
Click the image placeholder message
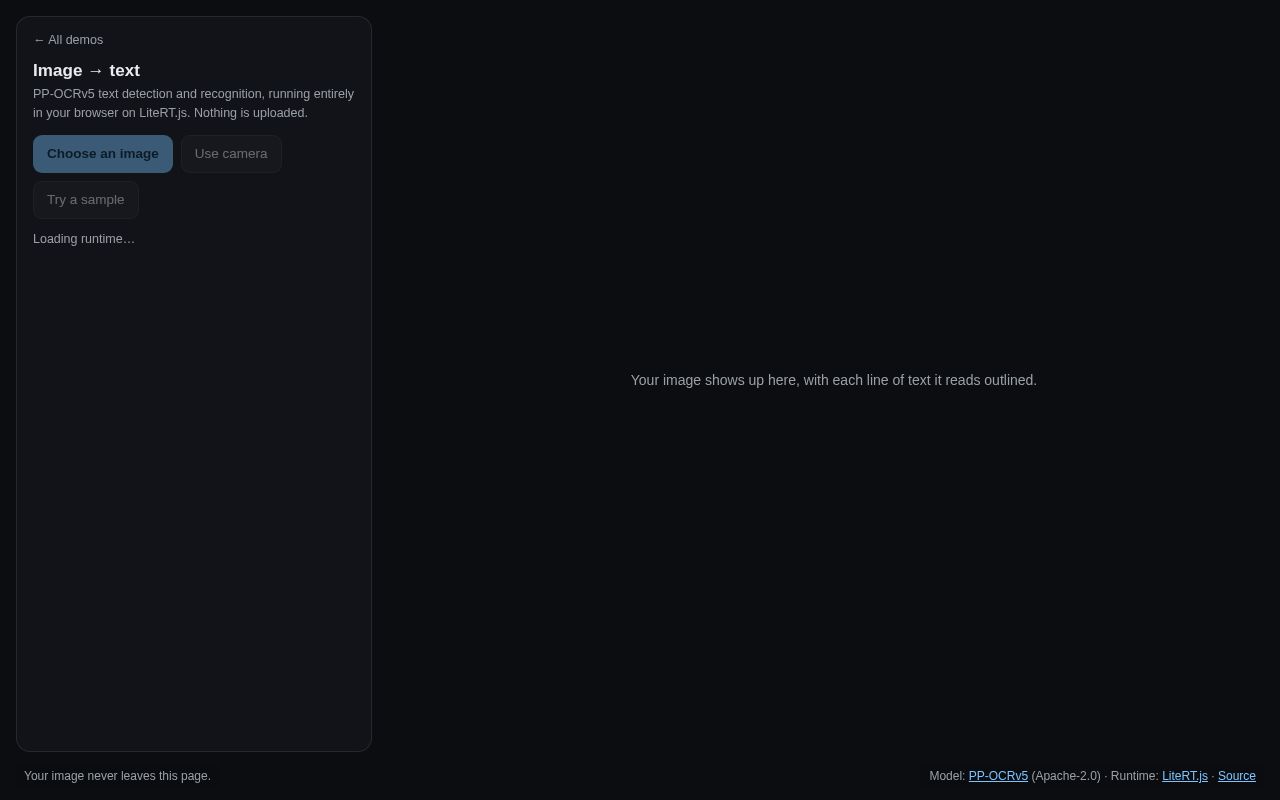[x=834, y=380]
